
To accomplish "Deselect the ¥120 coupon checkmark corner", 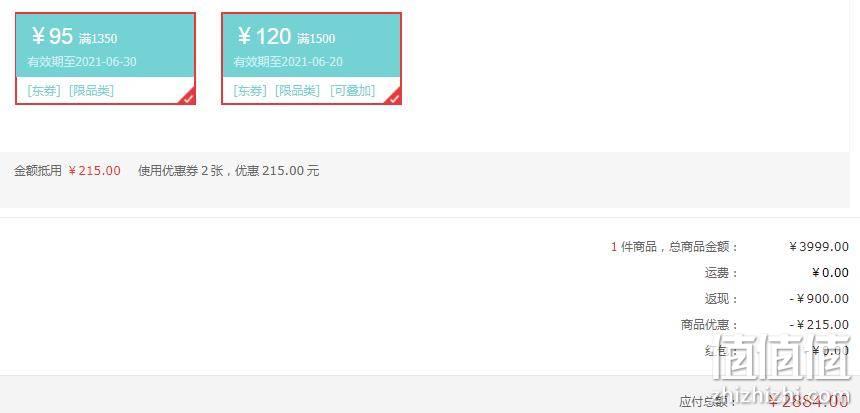I will tap(395, 97).
